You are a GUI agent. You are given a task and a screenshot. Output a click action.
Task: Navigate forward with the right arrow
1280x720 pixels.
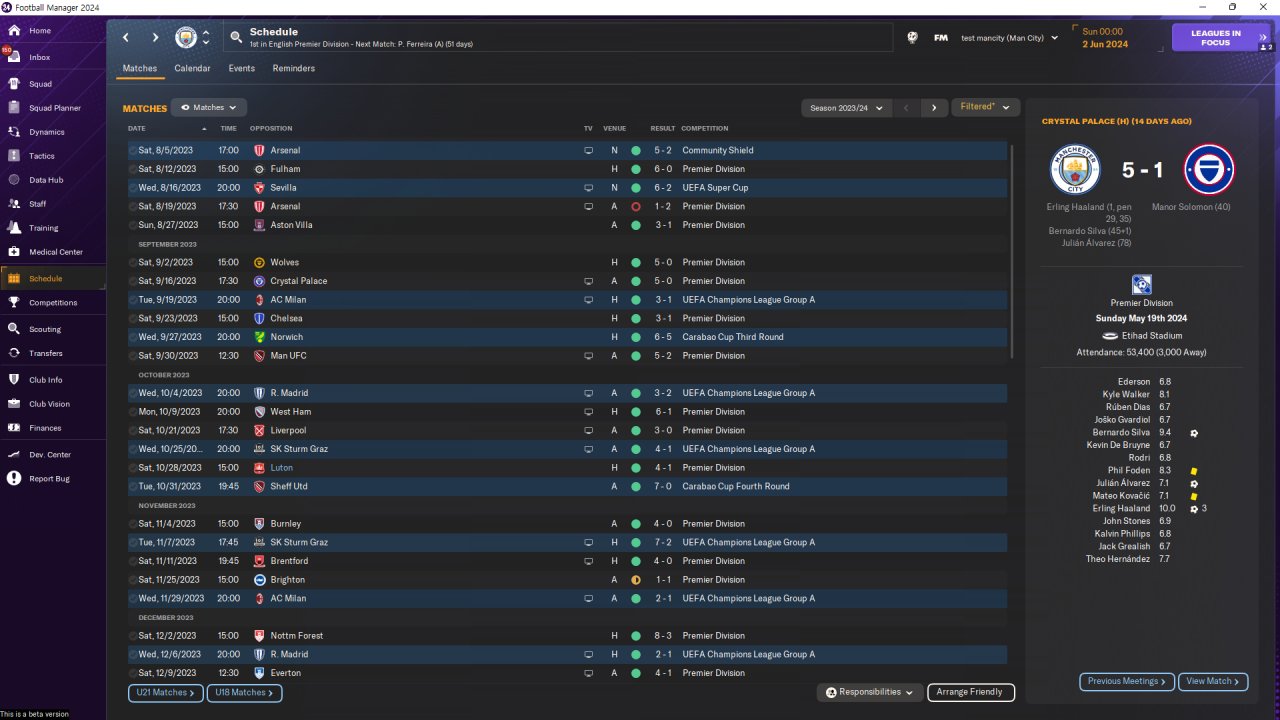155,38
